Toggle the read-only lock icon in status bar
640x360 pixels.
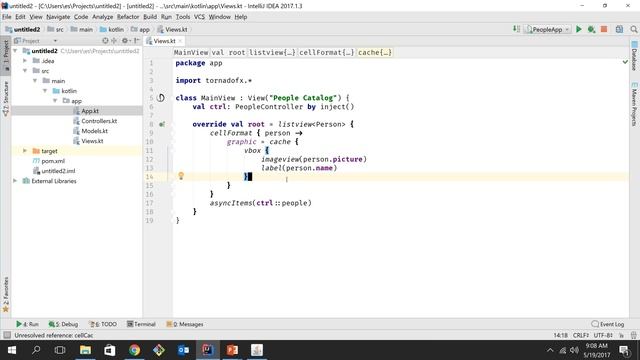622,335
